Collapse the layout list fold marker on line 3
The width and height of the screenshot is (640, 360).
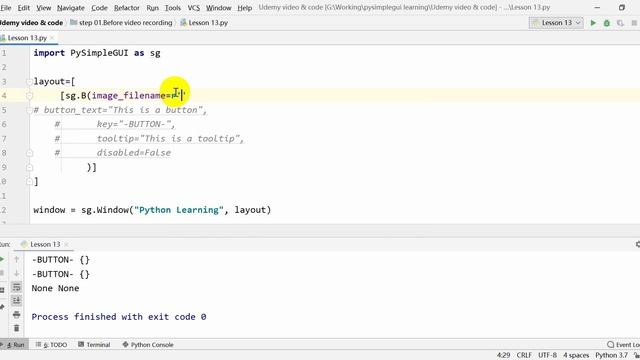pyautogui.click(x=29, y=82)
